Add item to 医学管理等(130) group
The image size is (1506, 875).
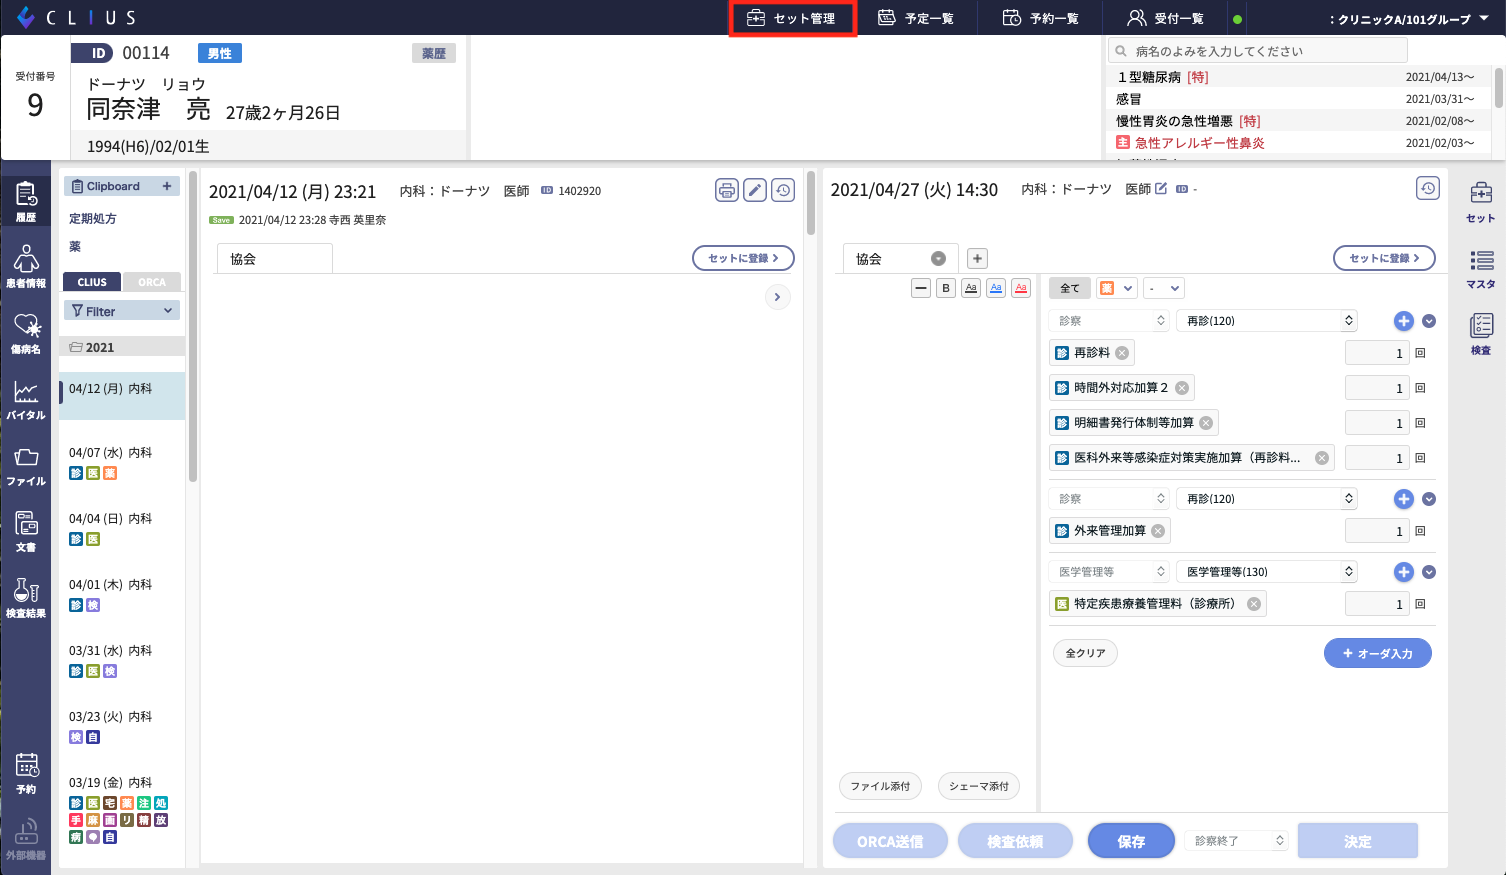click(x=1404, y=572)
